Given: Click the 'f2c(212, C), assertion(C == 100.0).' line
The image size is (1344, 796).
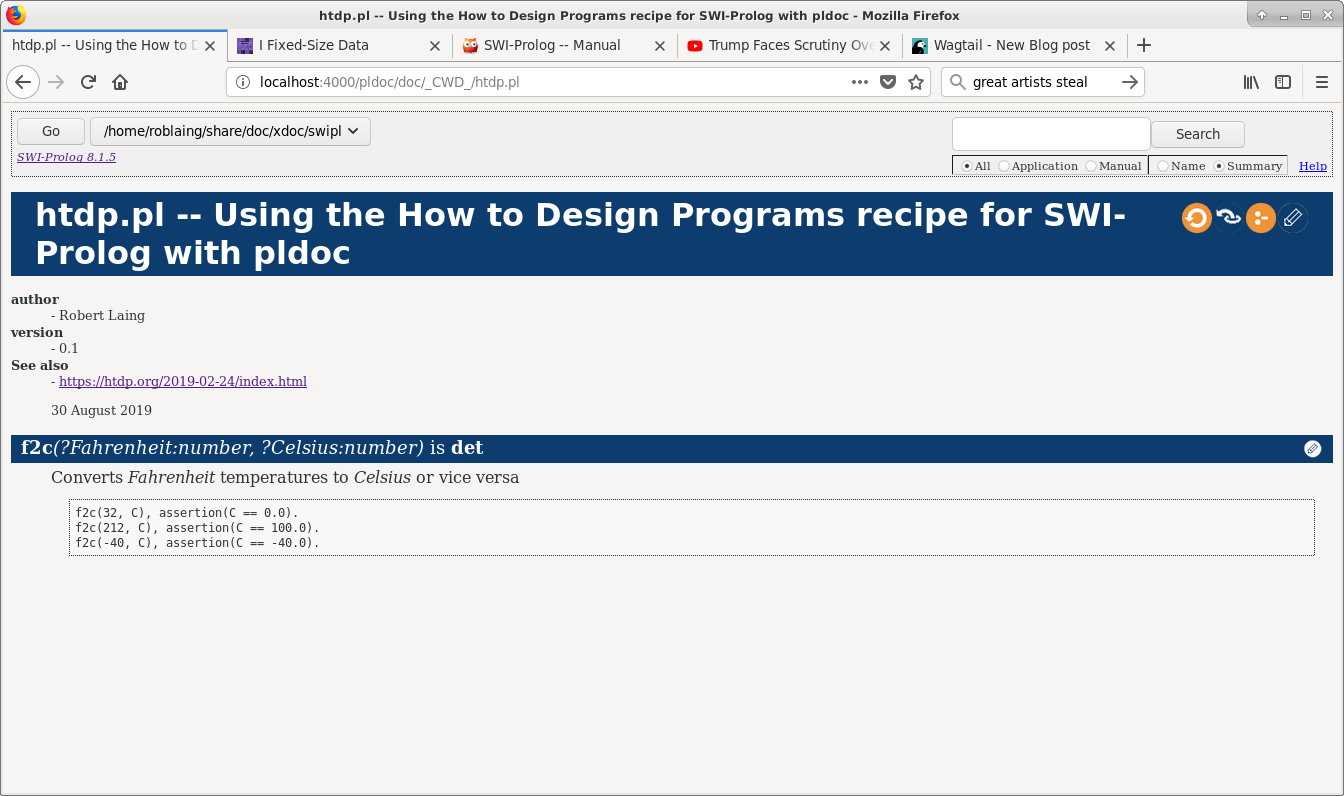Looking at the screenshot, I should [198, 528].
